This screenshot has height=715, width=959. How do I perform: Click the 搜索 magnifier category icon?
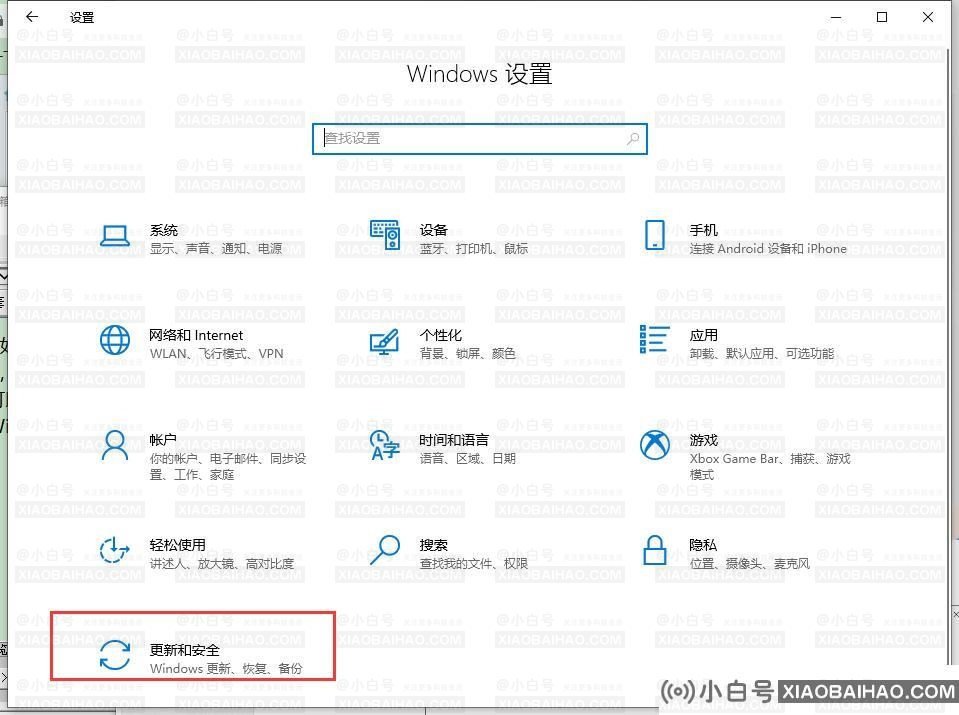tap(385, 549)
